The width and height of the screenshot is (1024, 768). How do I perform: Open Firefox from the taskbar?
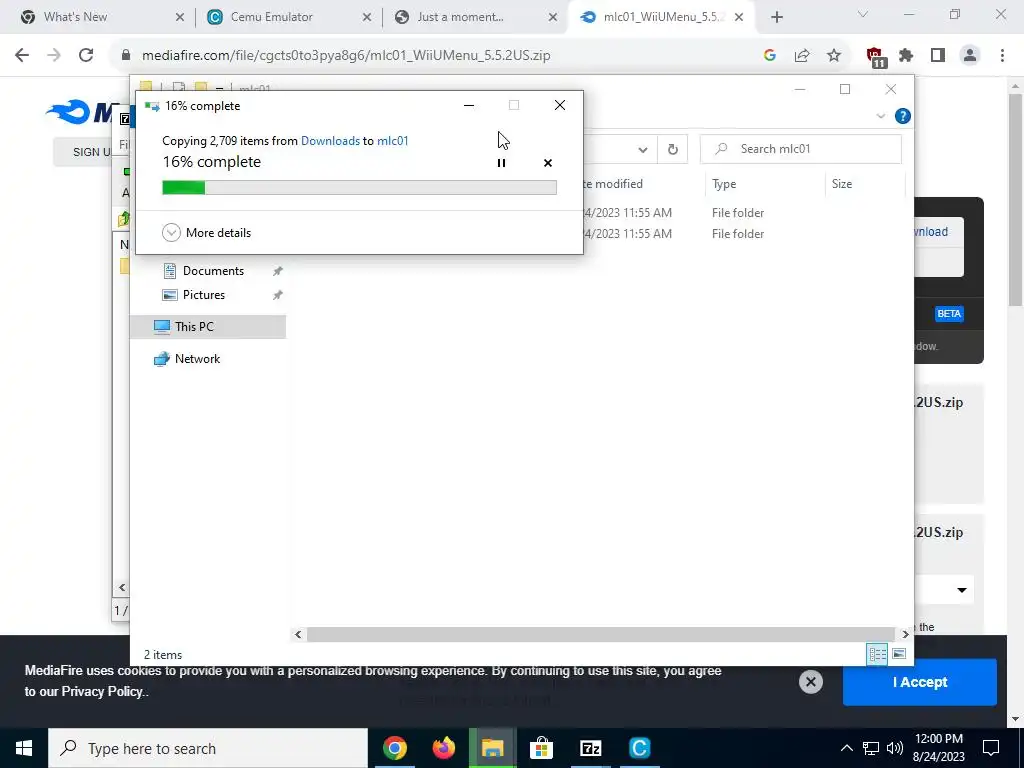(x=443, y=748)
